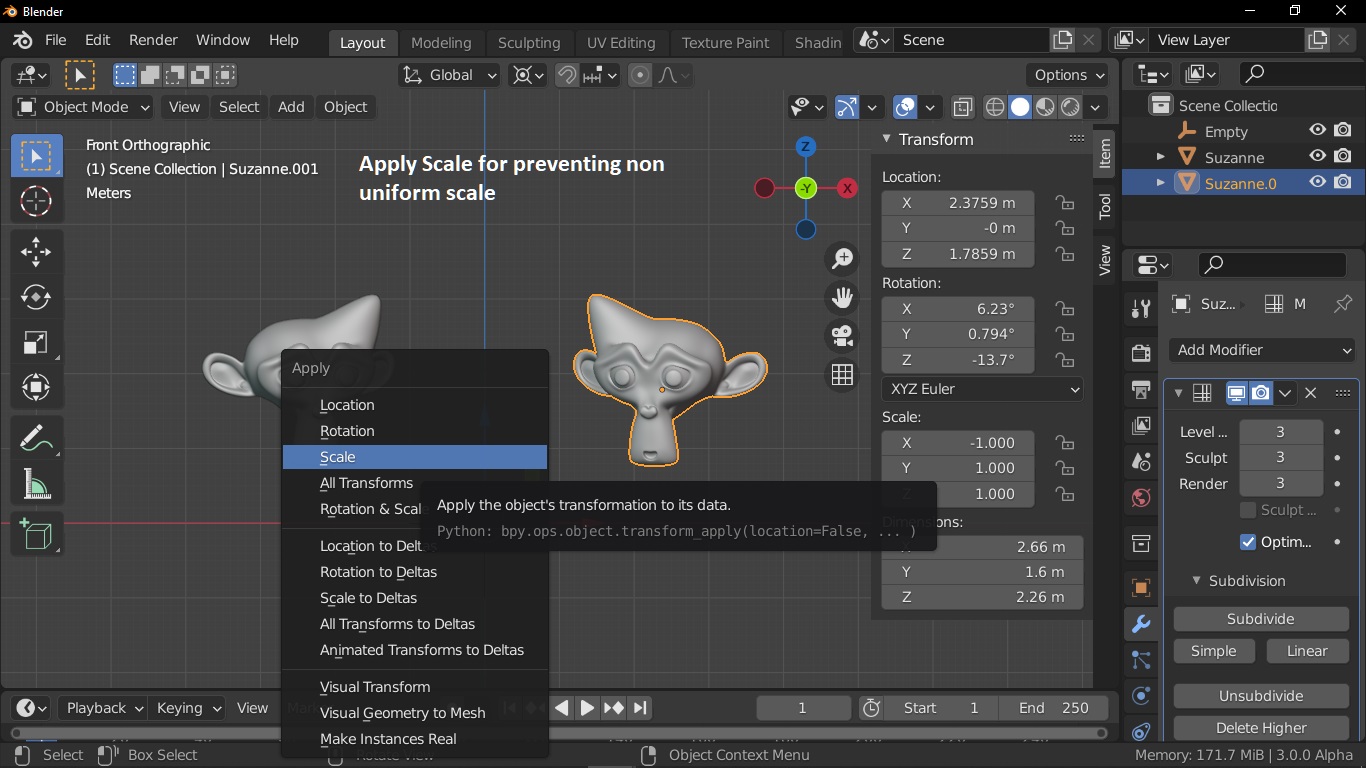Viewport: 1366px width, 768px height.
Task: Select the Annotate pencil tool
Action: click(x=36, y=439)
